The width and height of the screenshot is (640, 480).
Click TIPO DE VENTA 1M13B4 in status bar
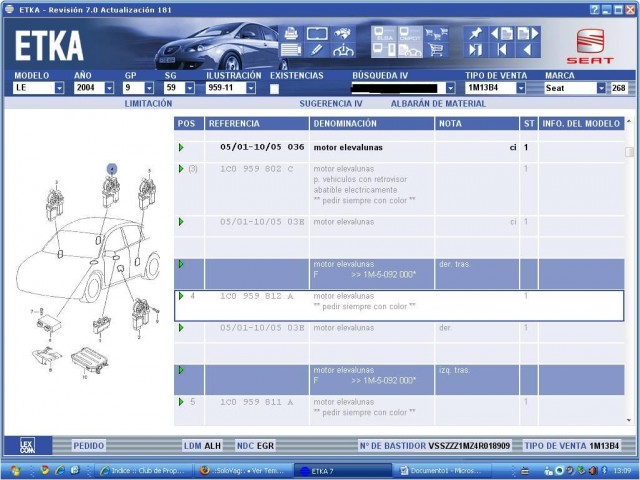[571, 446]
